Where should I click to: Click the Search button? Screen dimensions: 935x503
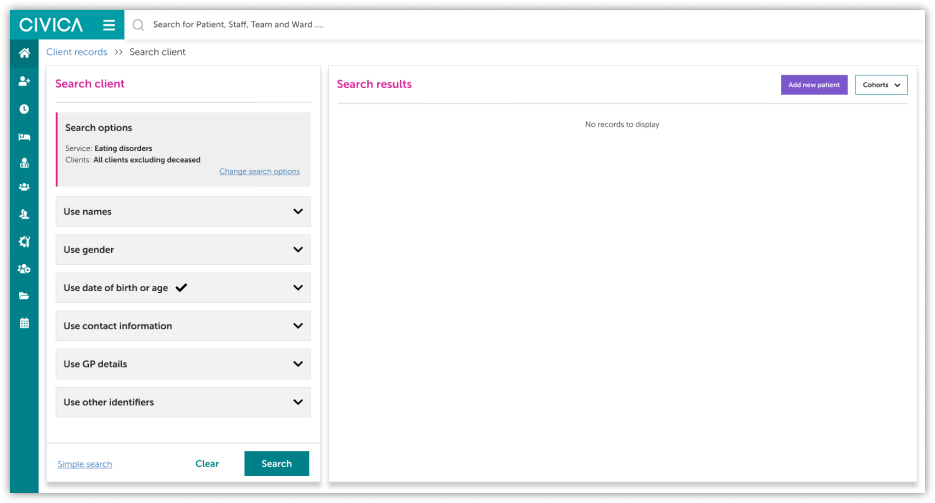[277, 464]
